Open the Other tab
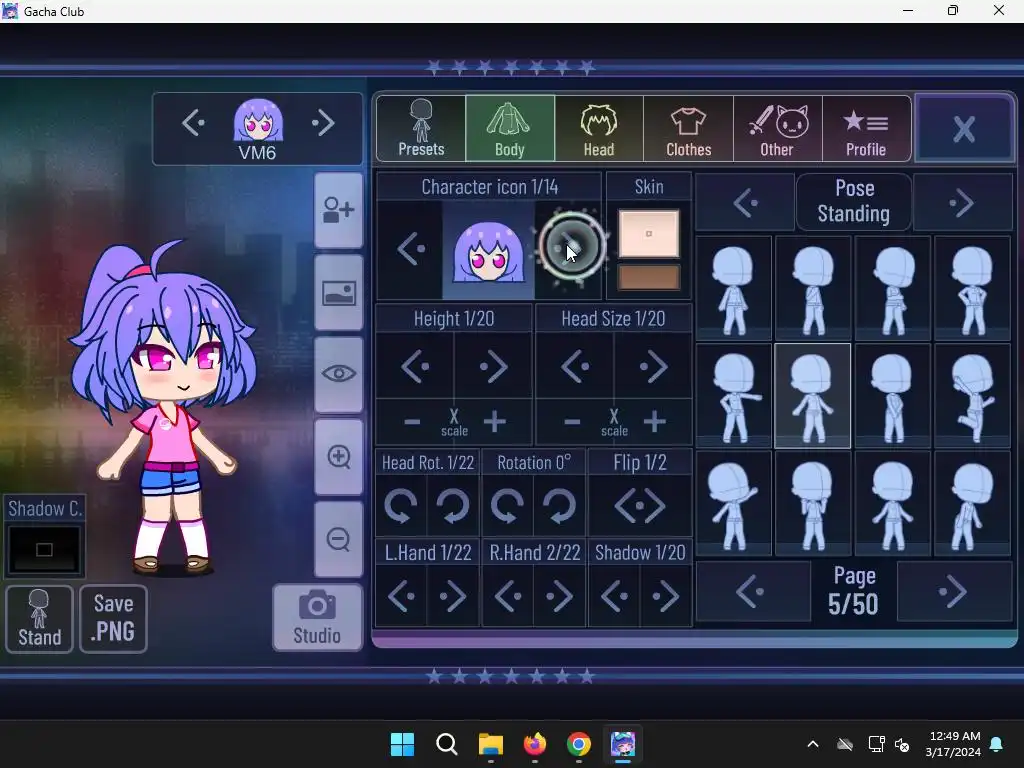The height and width of the screenshot is (768, 1024). coord(777,128)
